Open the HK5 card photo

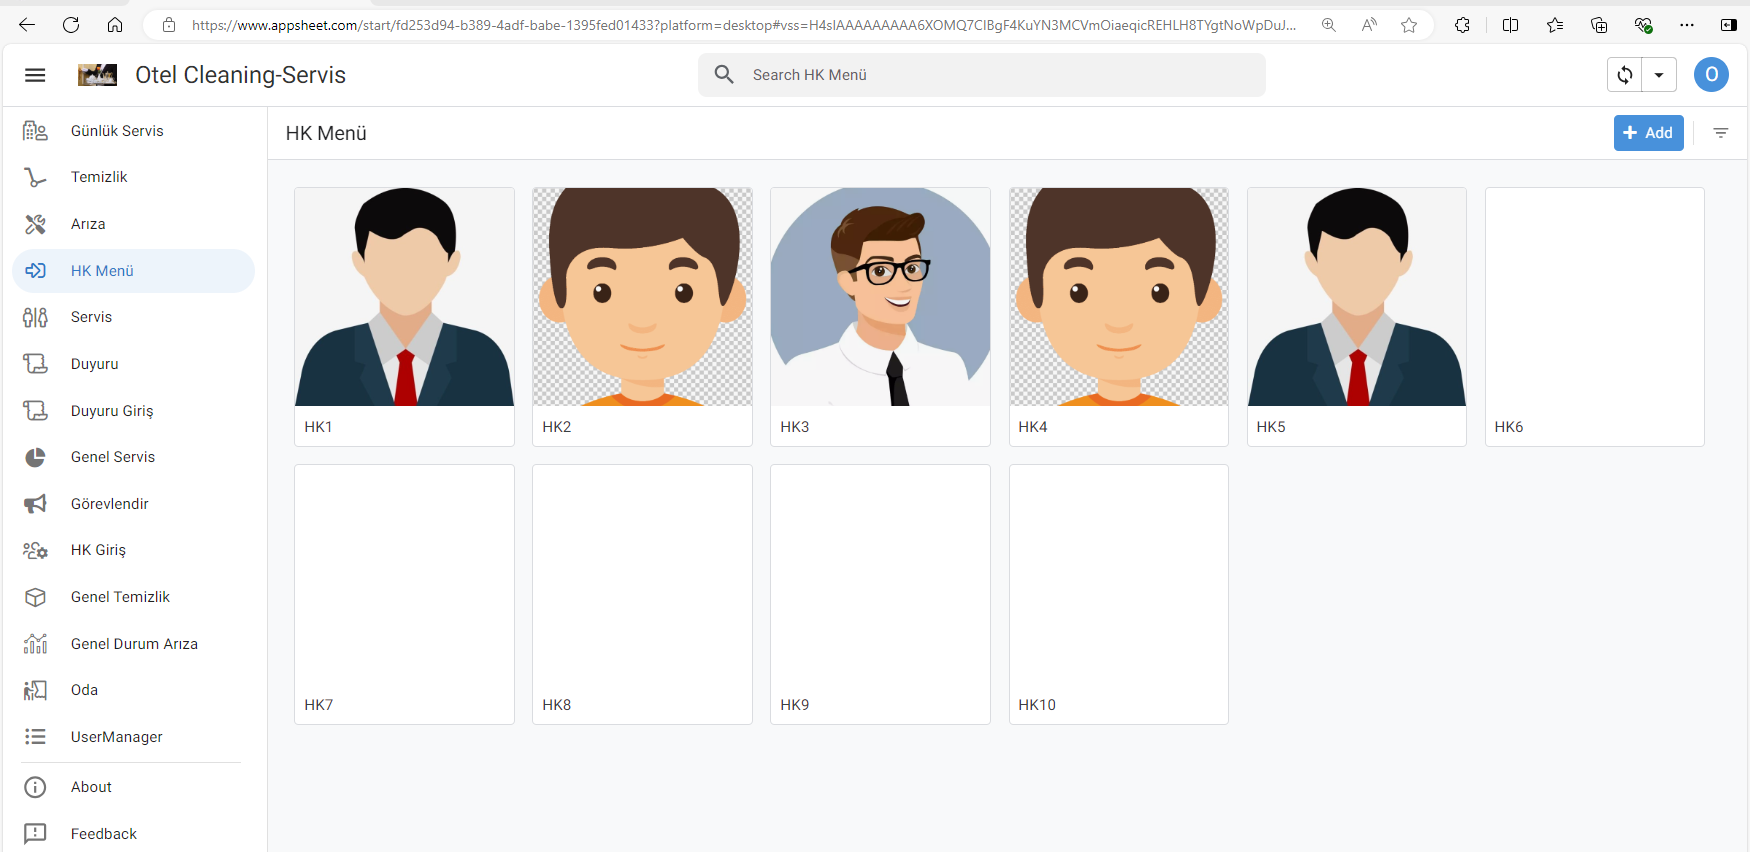click(1357, 297)
